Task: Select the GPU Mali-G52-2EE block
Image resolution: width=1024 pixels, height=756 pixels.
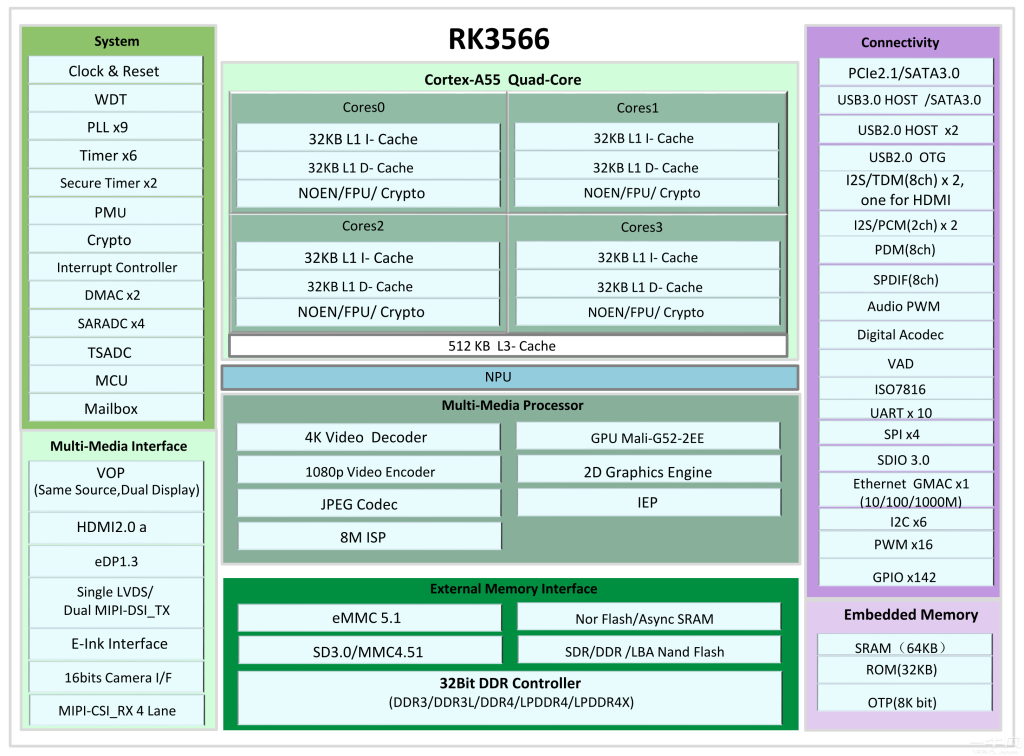Action: coord(648,437)
